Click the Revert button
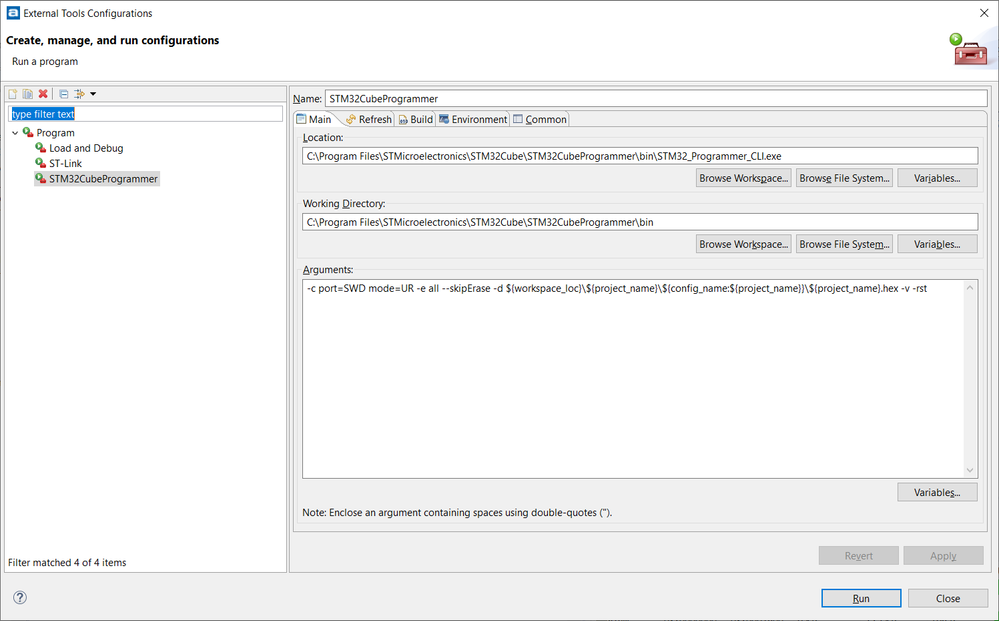The height and width of the screenshot is (621, 999). click(859, 556)
